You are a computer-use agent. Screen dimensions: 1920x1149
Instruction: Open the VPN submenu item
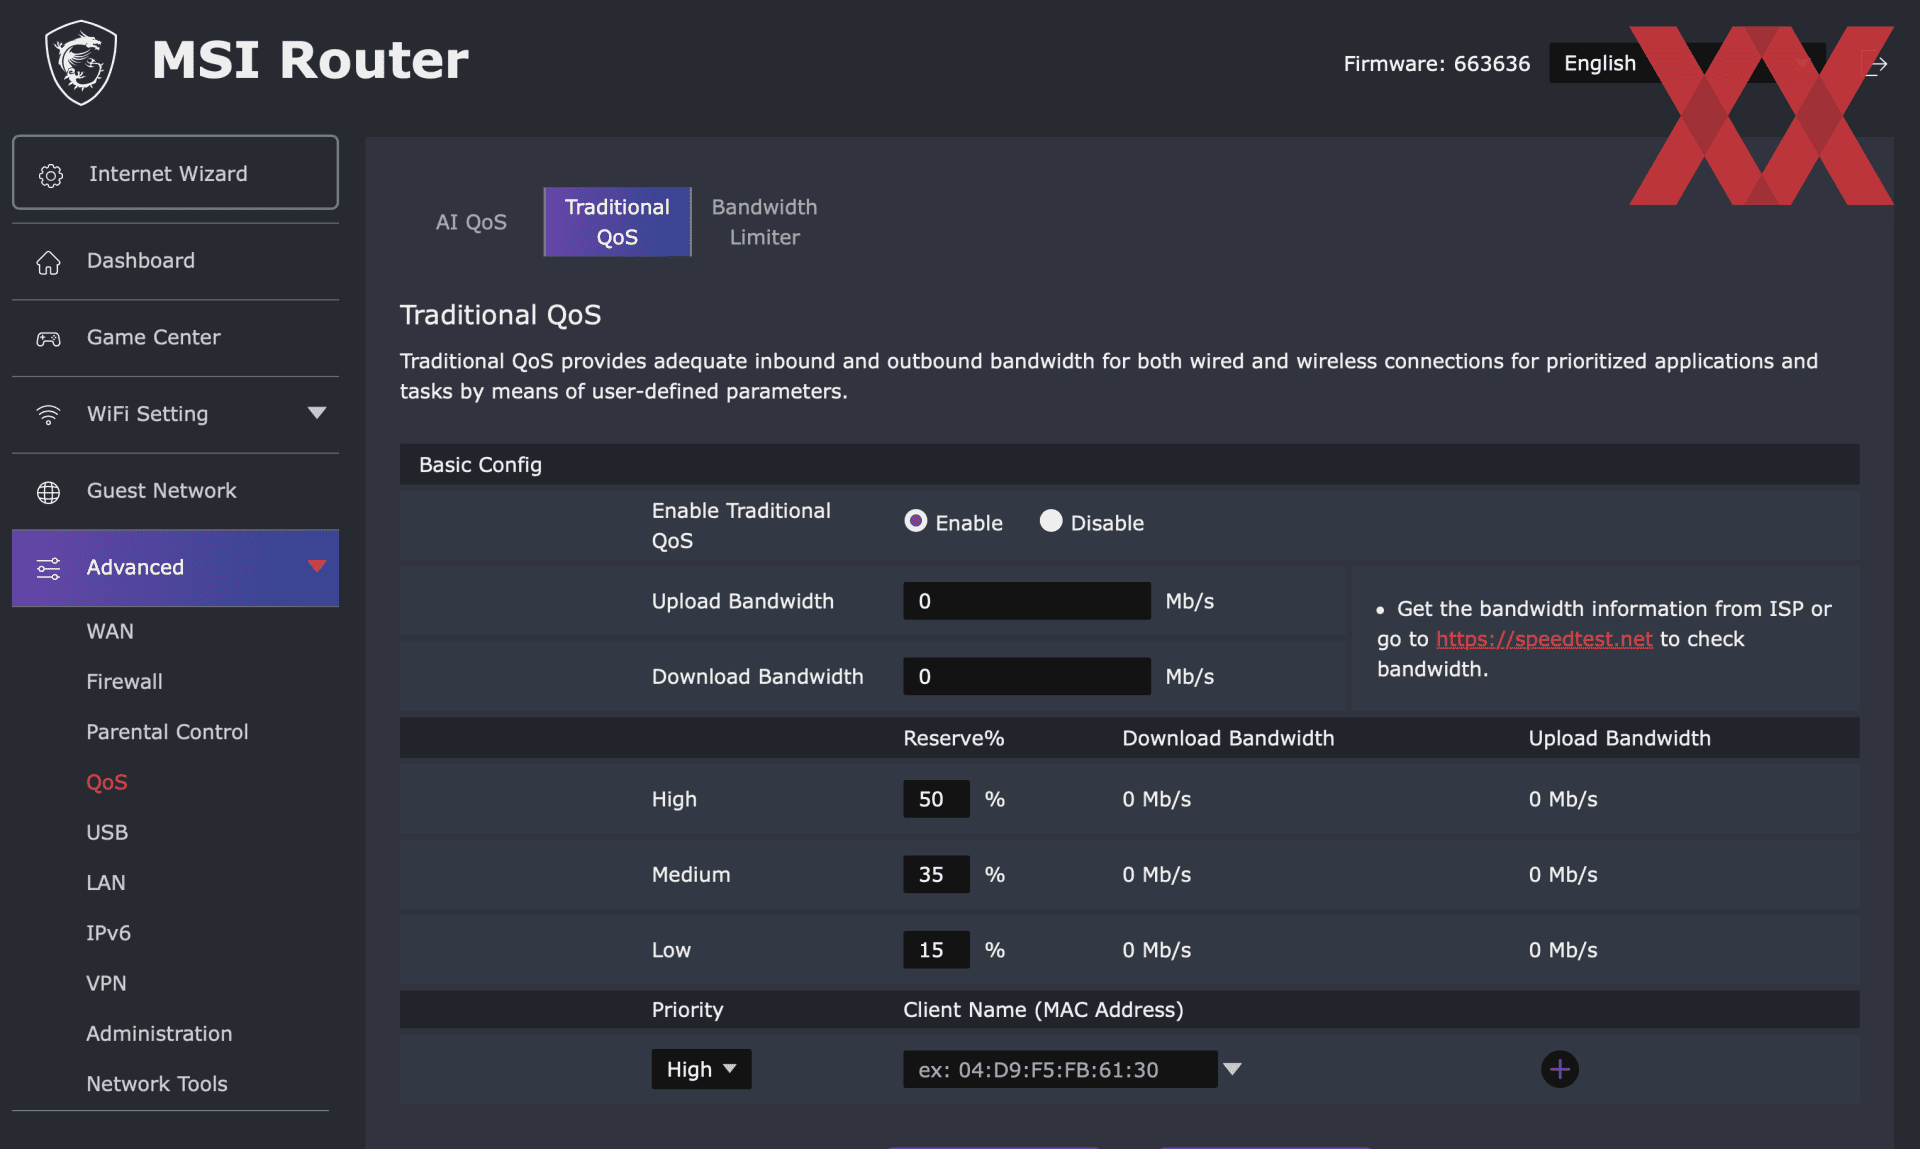(106, 983)
